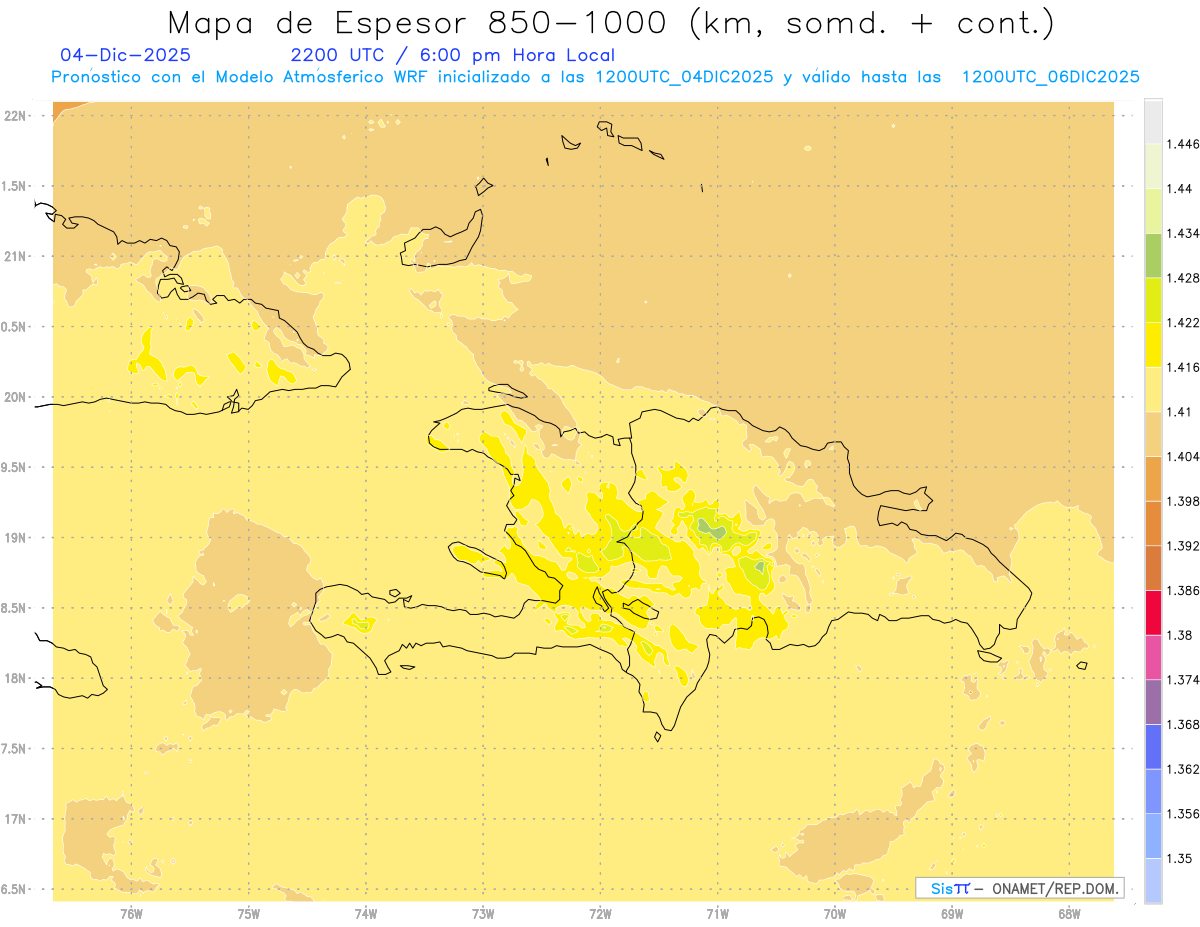The width and height of the screenshot is (1200, 927).
Task: Pick the bright yellow swatch between 1.416 and 1.422
Action: pos(1153,345)
